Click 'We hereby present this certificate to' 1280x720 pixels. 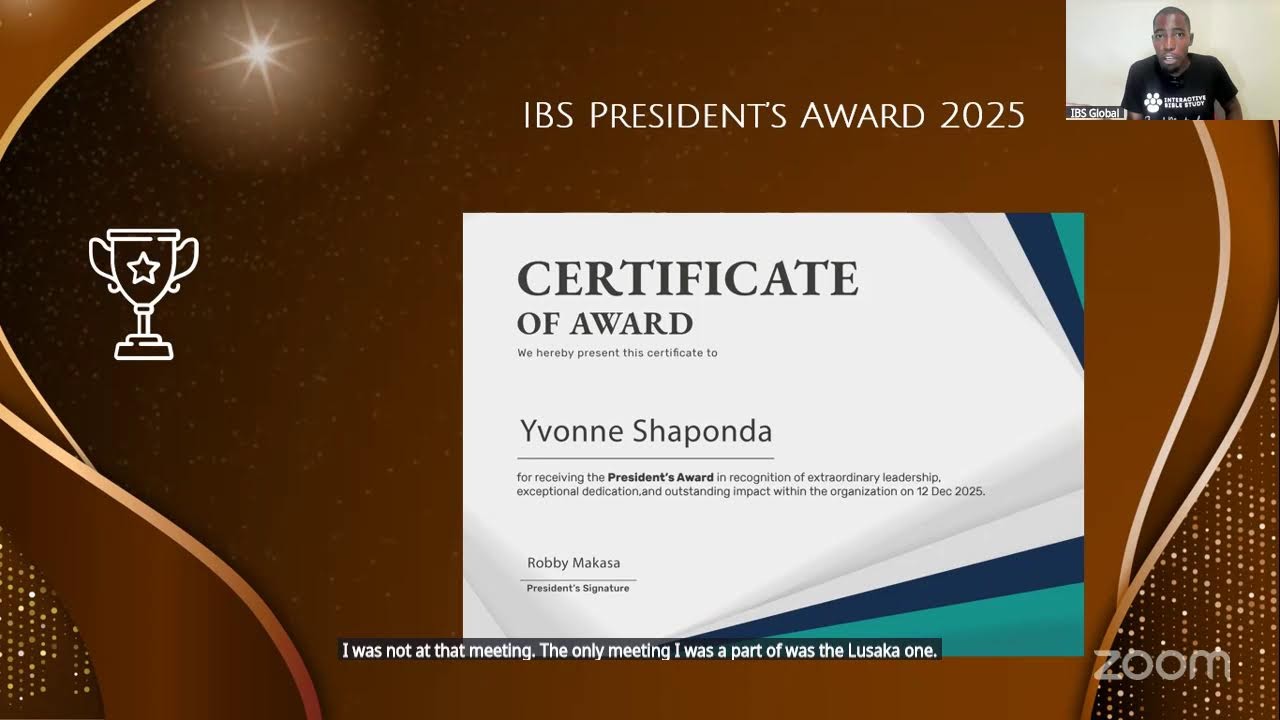[x=617, y=352]
